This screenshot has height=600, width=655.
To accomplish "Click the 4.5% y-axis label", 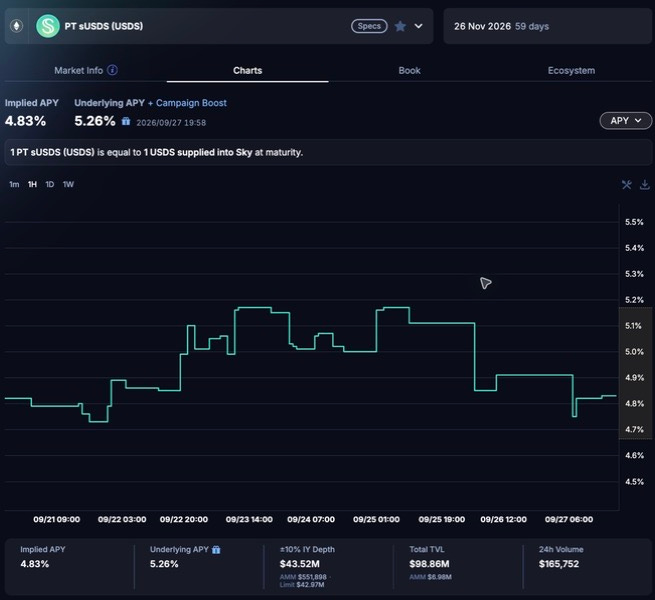I will coord(634,482).
